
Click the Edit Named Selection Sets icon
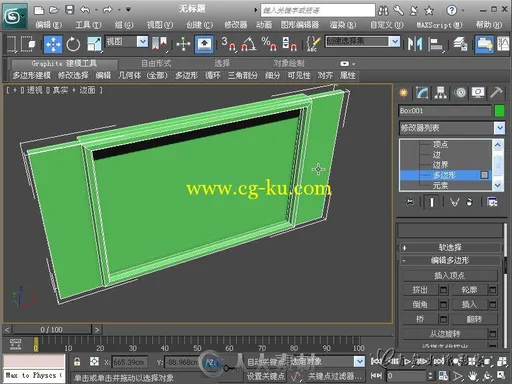point(313,44)
